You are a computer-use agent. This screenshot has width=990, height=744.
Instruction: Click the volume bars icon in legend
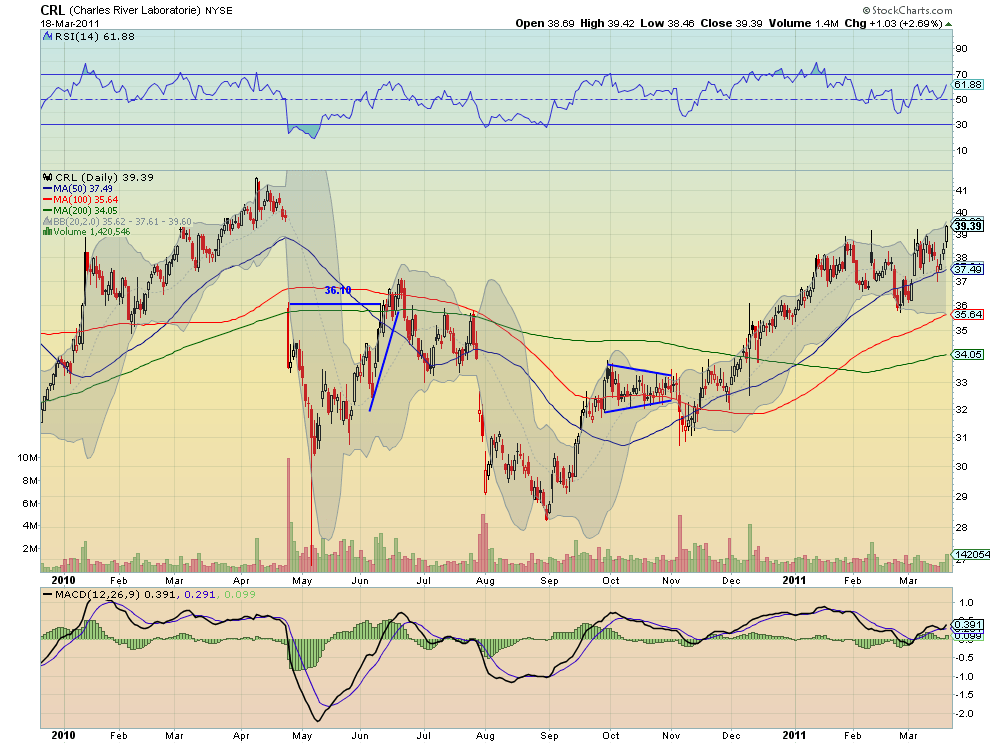pos(47,232)
